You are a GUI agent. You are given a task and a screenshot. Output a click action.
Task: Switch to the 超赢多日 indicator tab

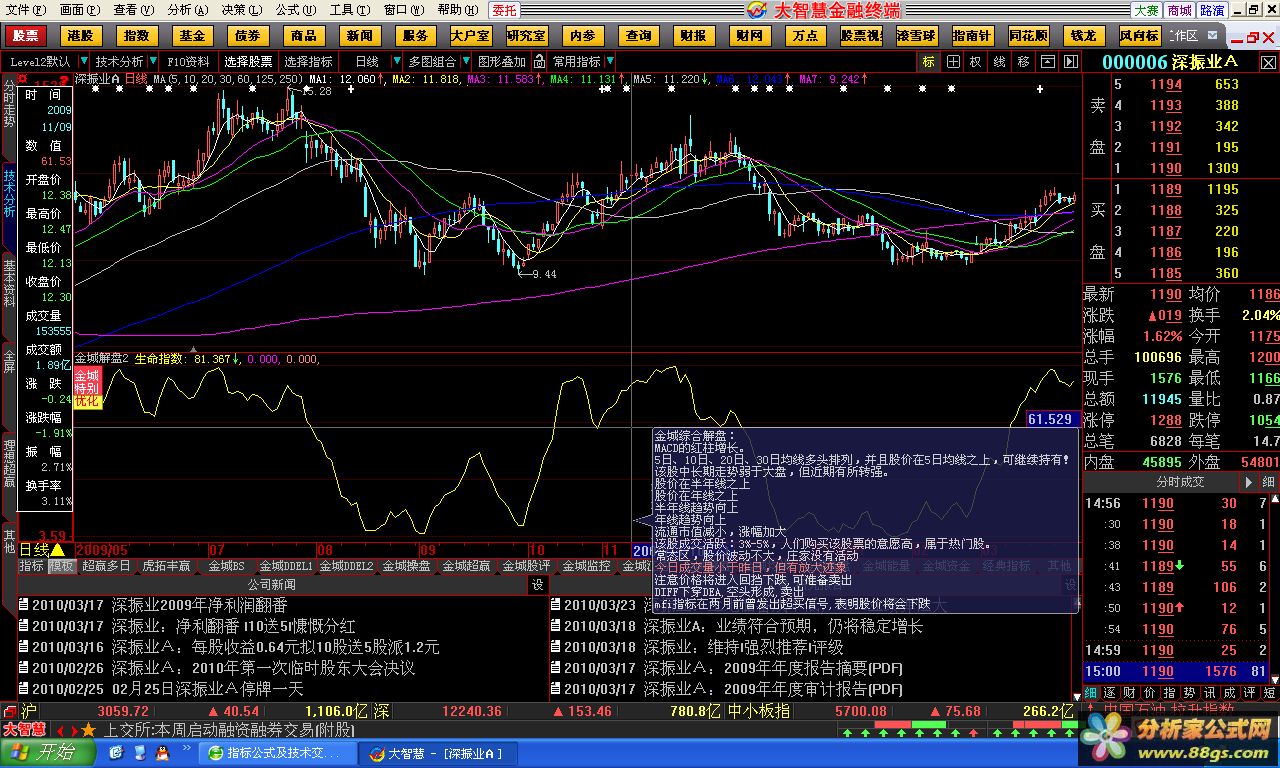tap(106, 566)
